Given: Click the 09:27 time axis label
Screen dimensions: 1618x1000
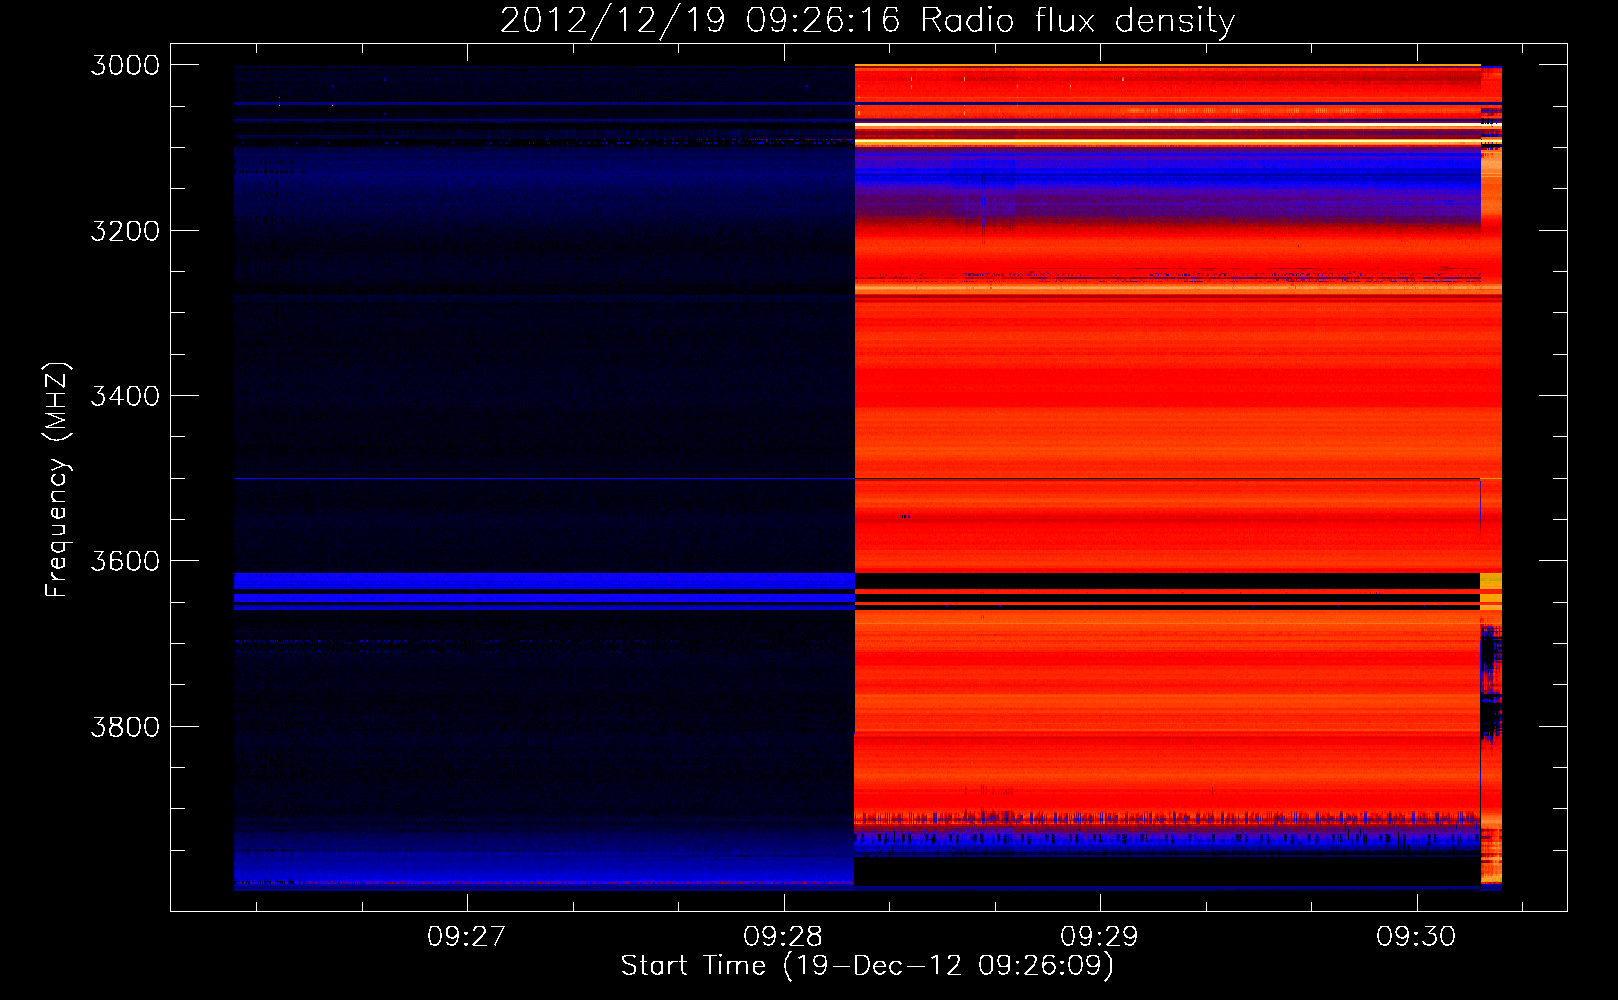Looking at the screenshot, I should 467,937.
